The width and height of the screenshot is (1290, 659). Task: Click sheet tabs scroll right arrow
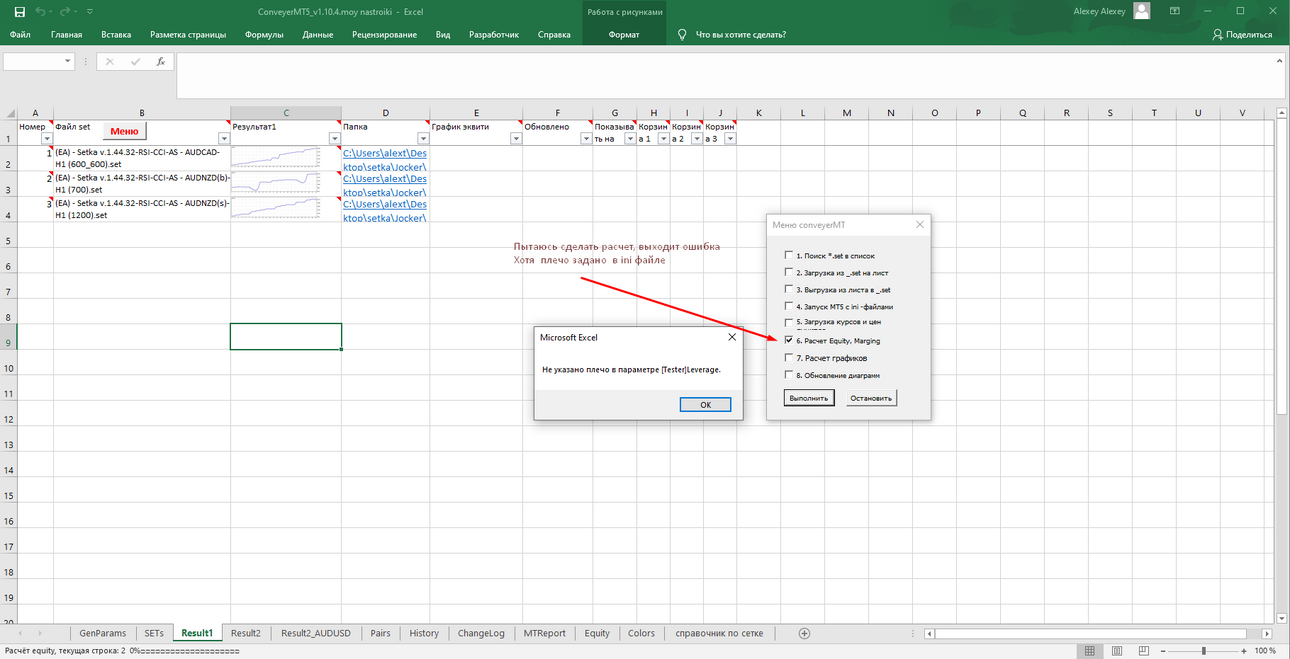tap(40, 633)
